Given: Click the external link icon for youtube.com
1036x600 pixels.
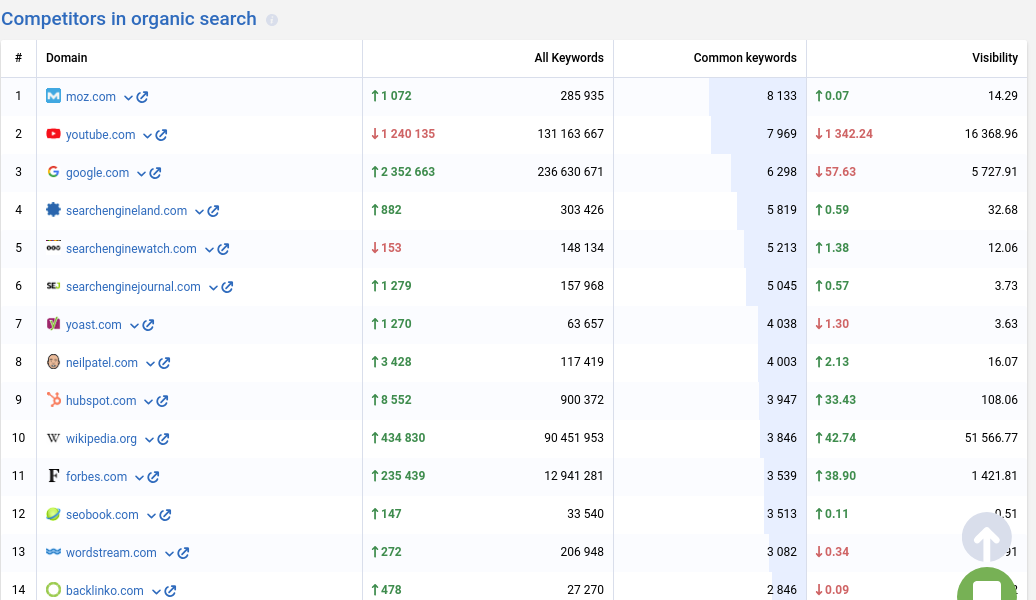Looking at the screenshot, I should 161,135.
